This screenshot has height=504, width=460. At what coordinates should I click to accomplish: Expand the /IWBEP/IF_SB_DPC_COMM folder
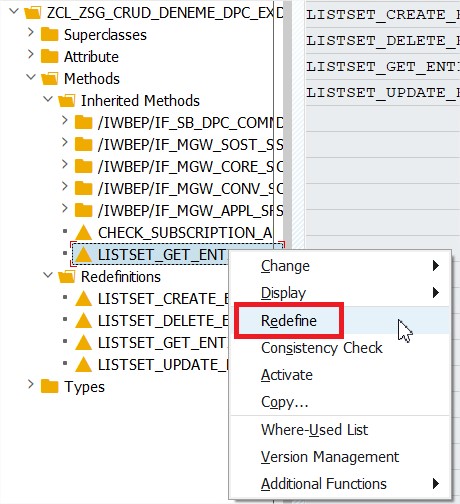click(x=65, y=121)
